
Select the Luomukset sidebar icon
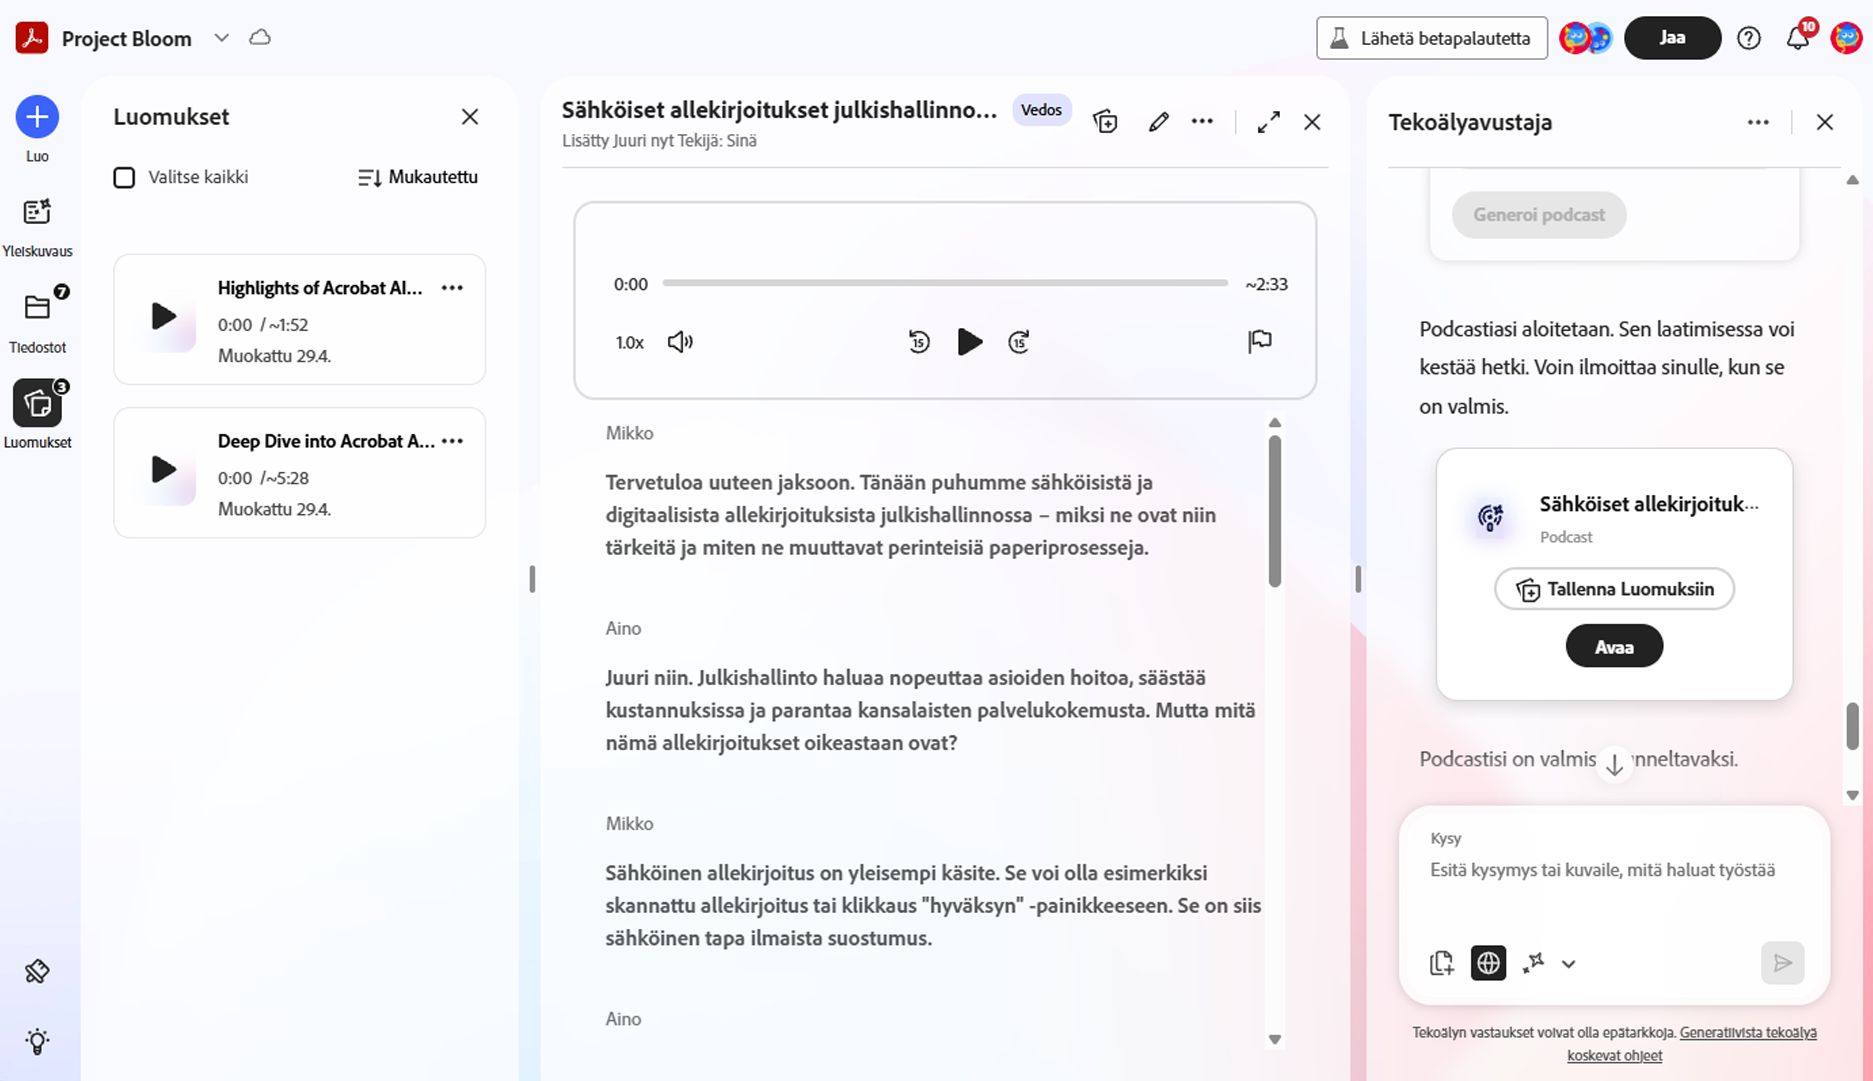click(x=37, y=405)
